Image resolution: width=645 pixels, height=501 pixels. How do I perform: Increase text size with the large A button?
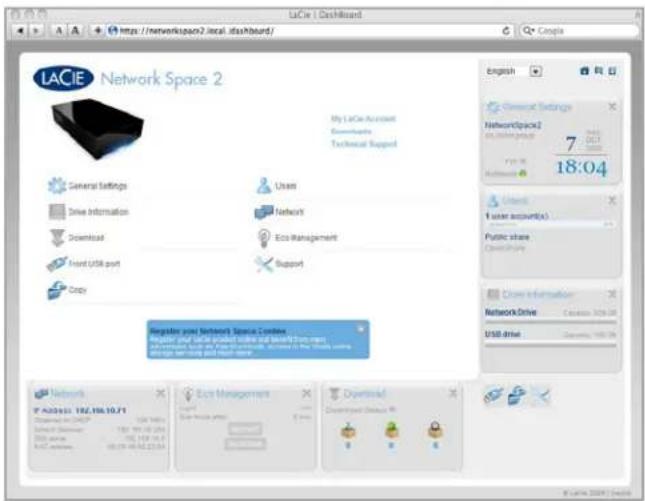[75, 31]
